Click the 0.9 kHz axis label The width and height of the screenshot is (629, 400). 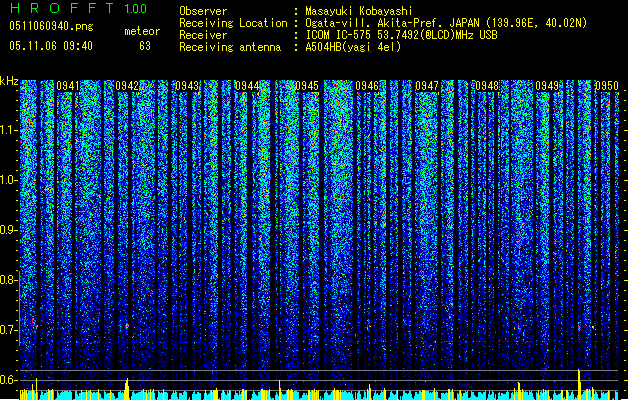coord(9,230)
